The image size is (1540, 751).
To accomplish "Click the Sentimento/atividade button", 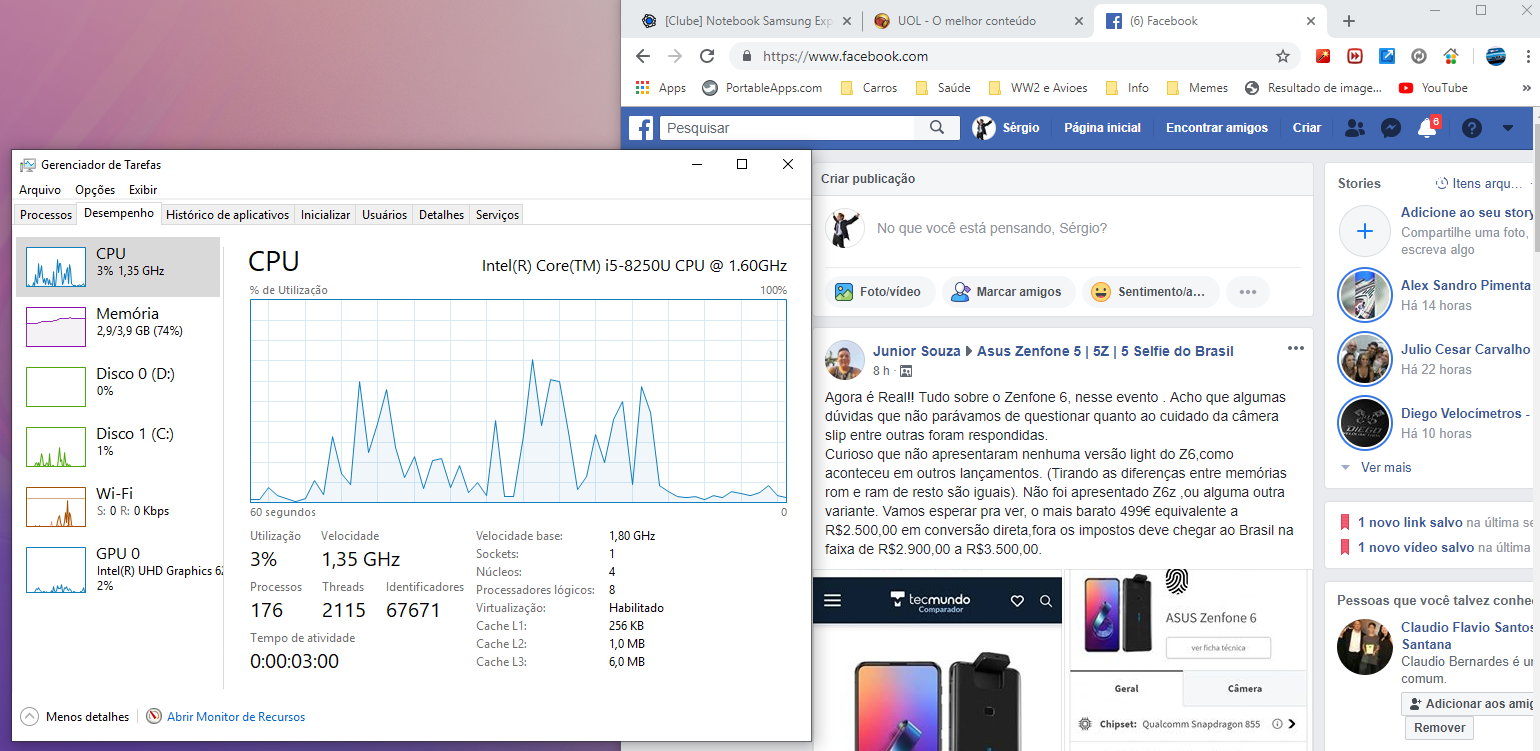I will click(1150, 292).
